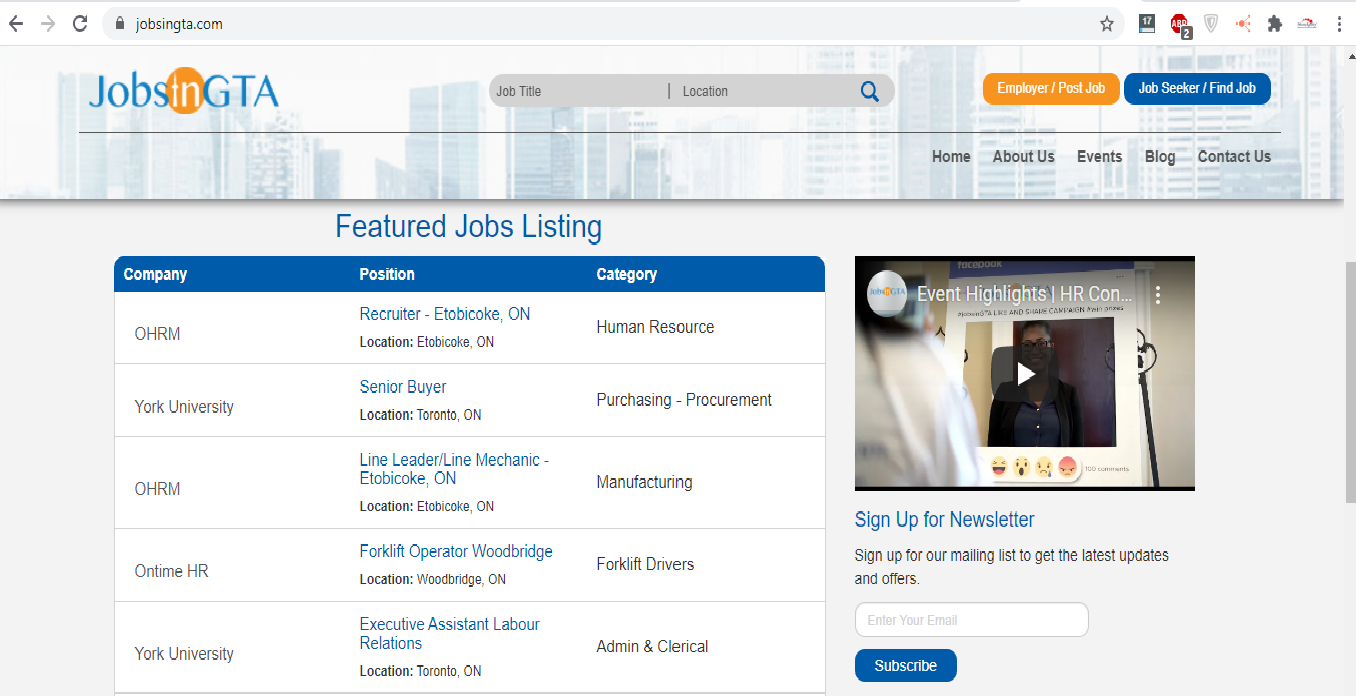Reload the page with the refresh icon
The width and height of the screenshot is (1356, 696).
coord(80,24)
